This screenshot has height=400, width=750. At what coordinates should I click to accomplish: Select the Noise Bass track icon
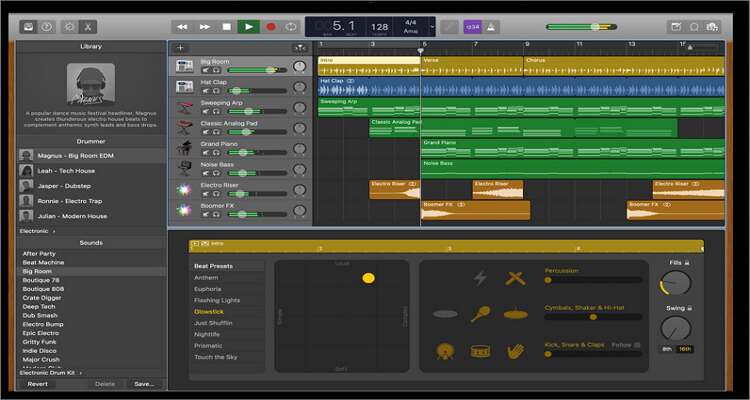point(184,169)
